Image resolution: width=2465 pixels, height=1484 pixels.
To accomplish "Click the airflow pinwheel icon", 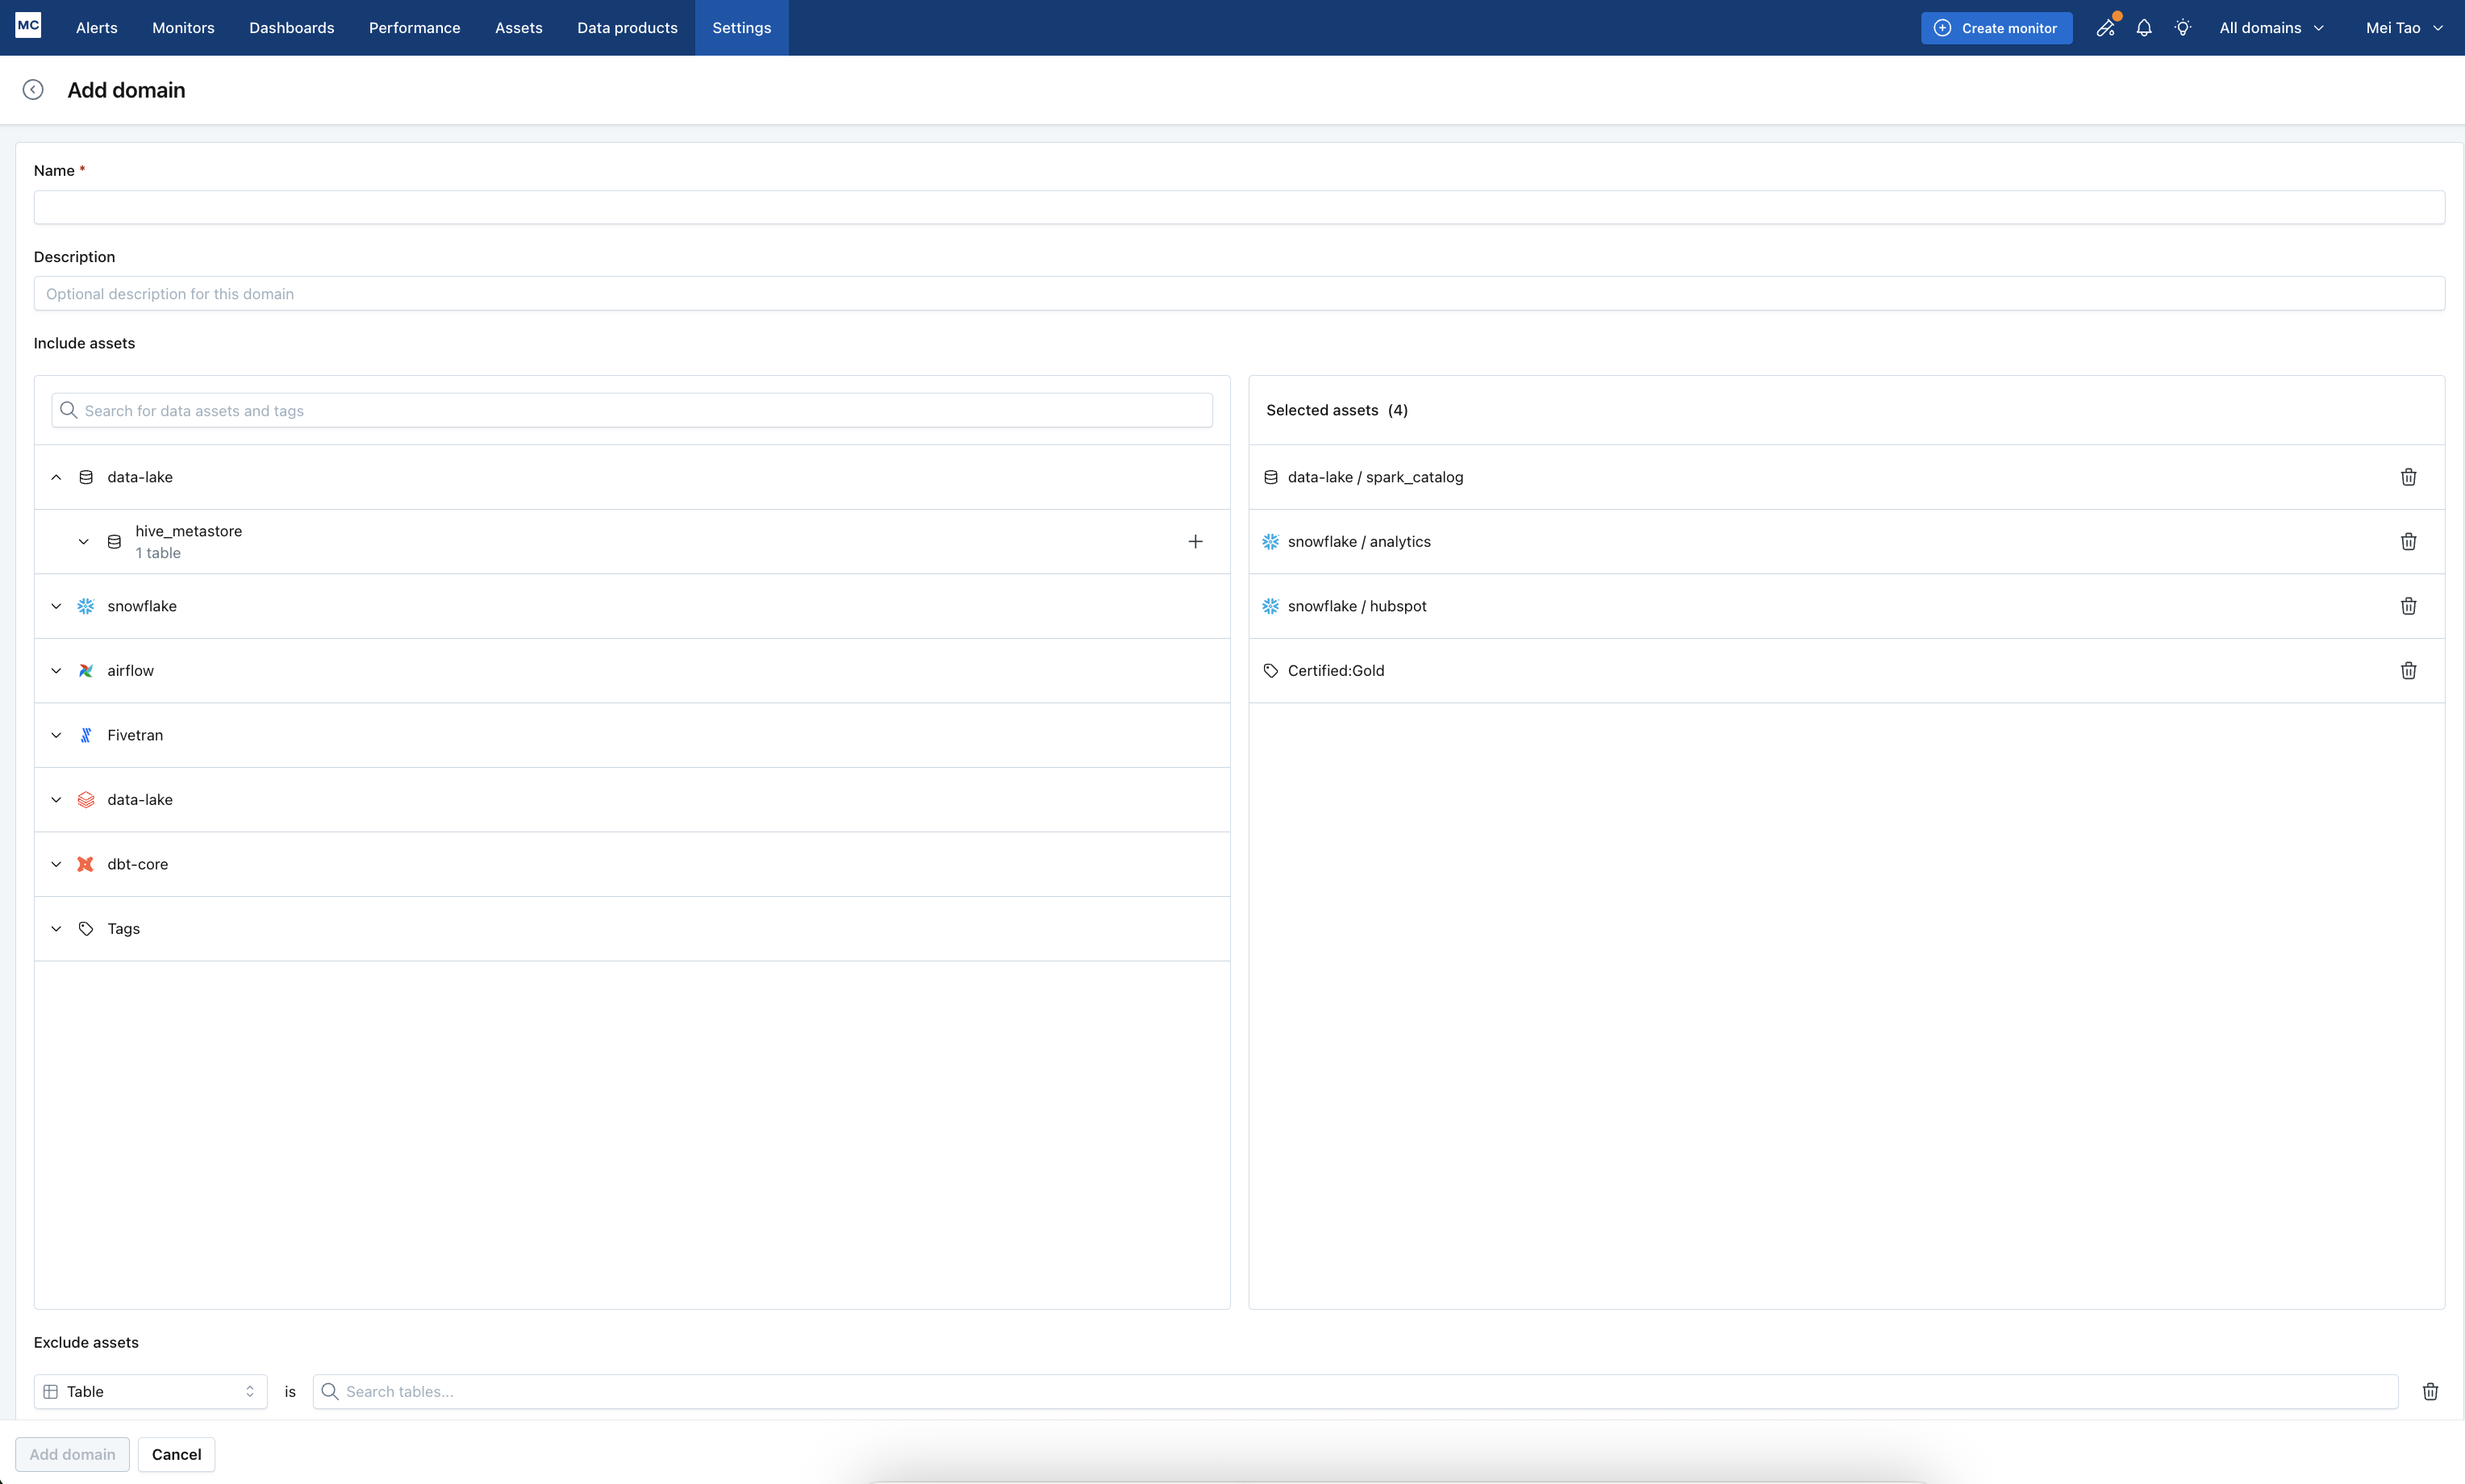I will coord(86,670).
